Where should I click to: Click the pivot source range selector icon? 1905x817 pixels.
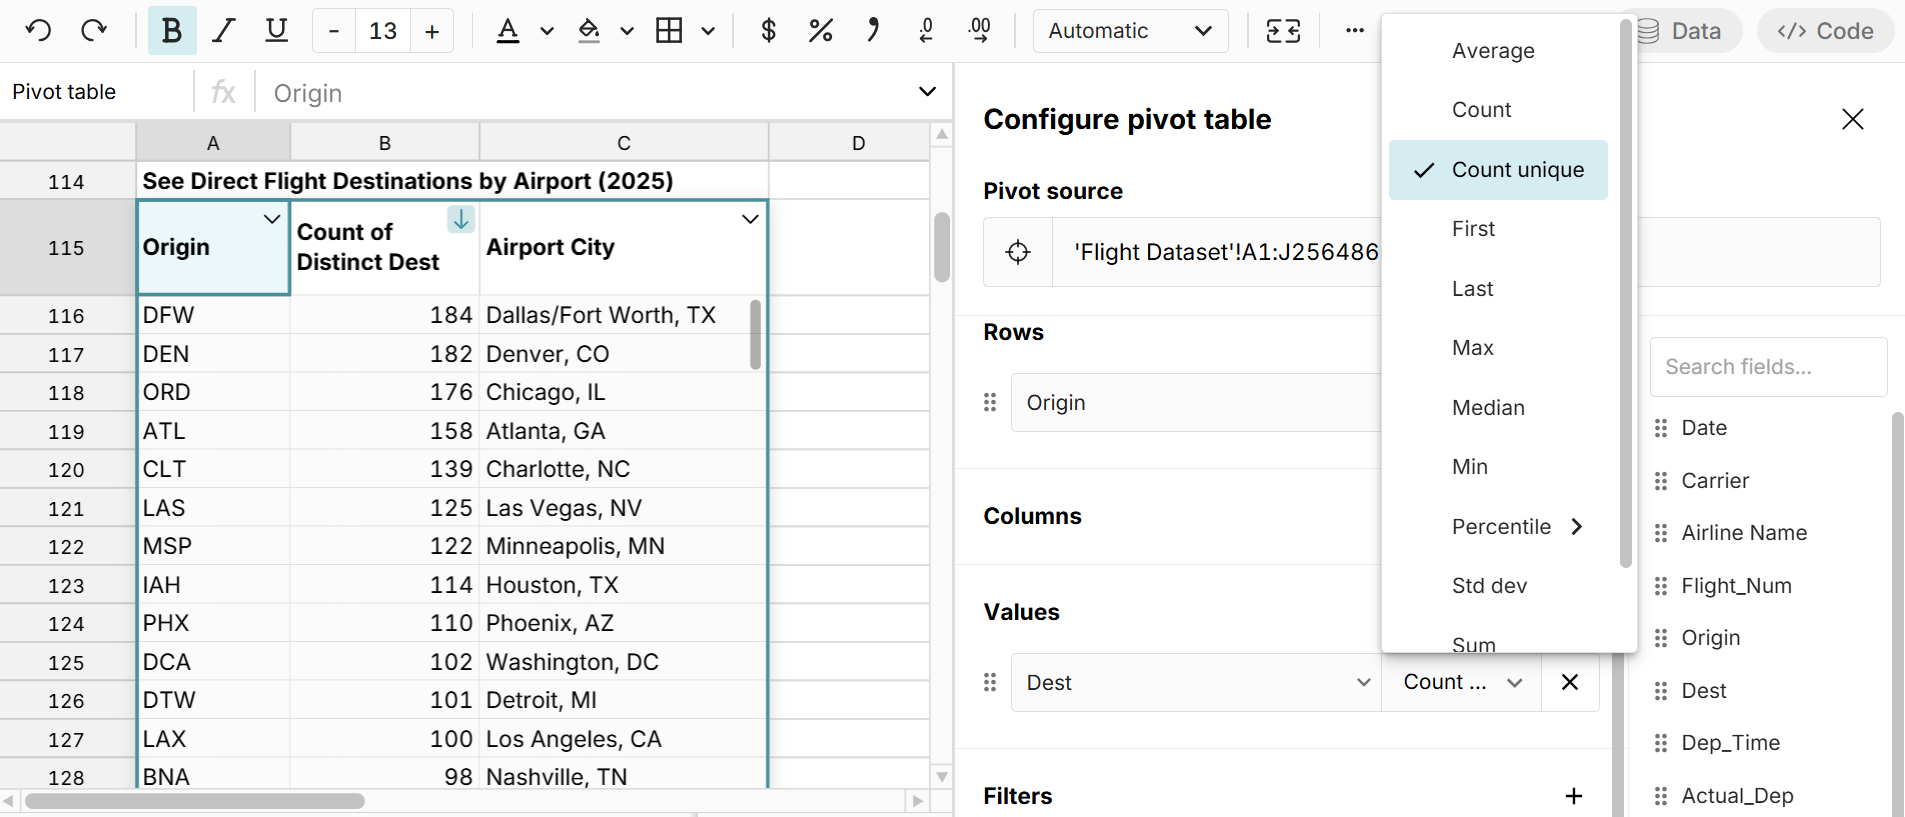[1018, 252]
